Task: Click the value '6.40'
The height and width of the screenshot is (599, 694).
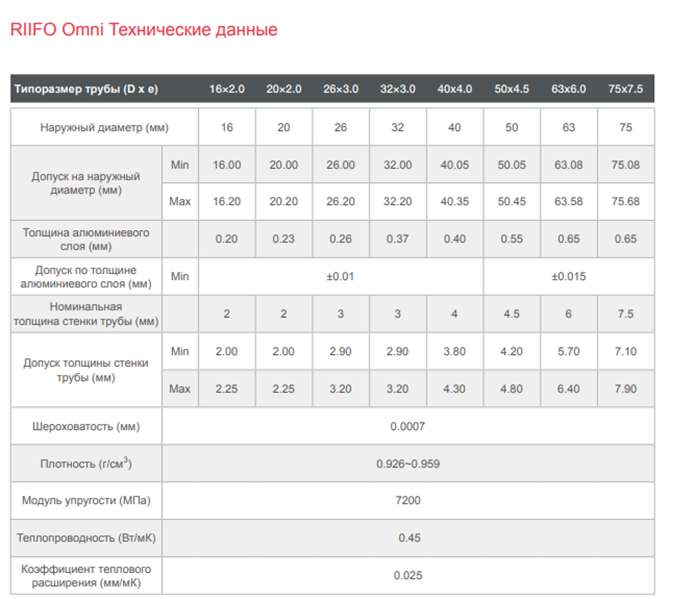Action: [569, 389]
